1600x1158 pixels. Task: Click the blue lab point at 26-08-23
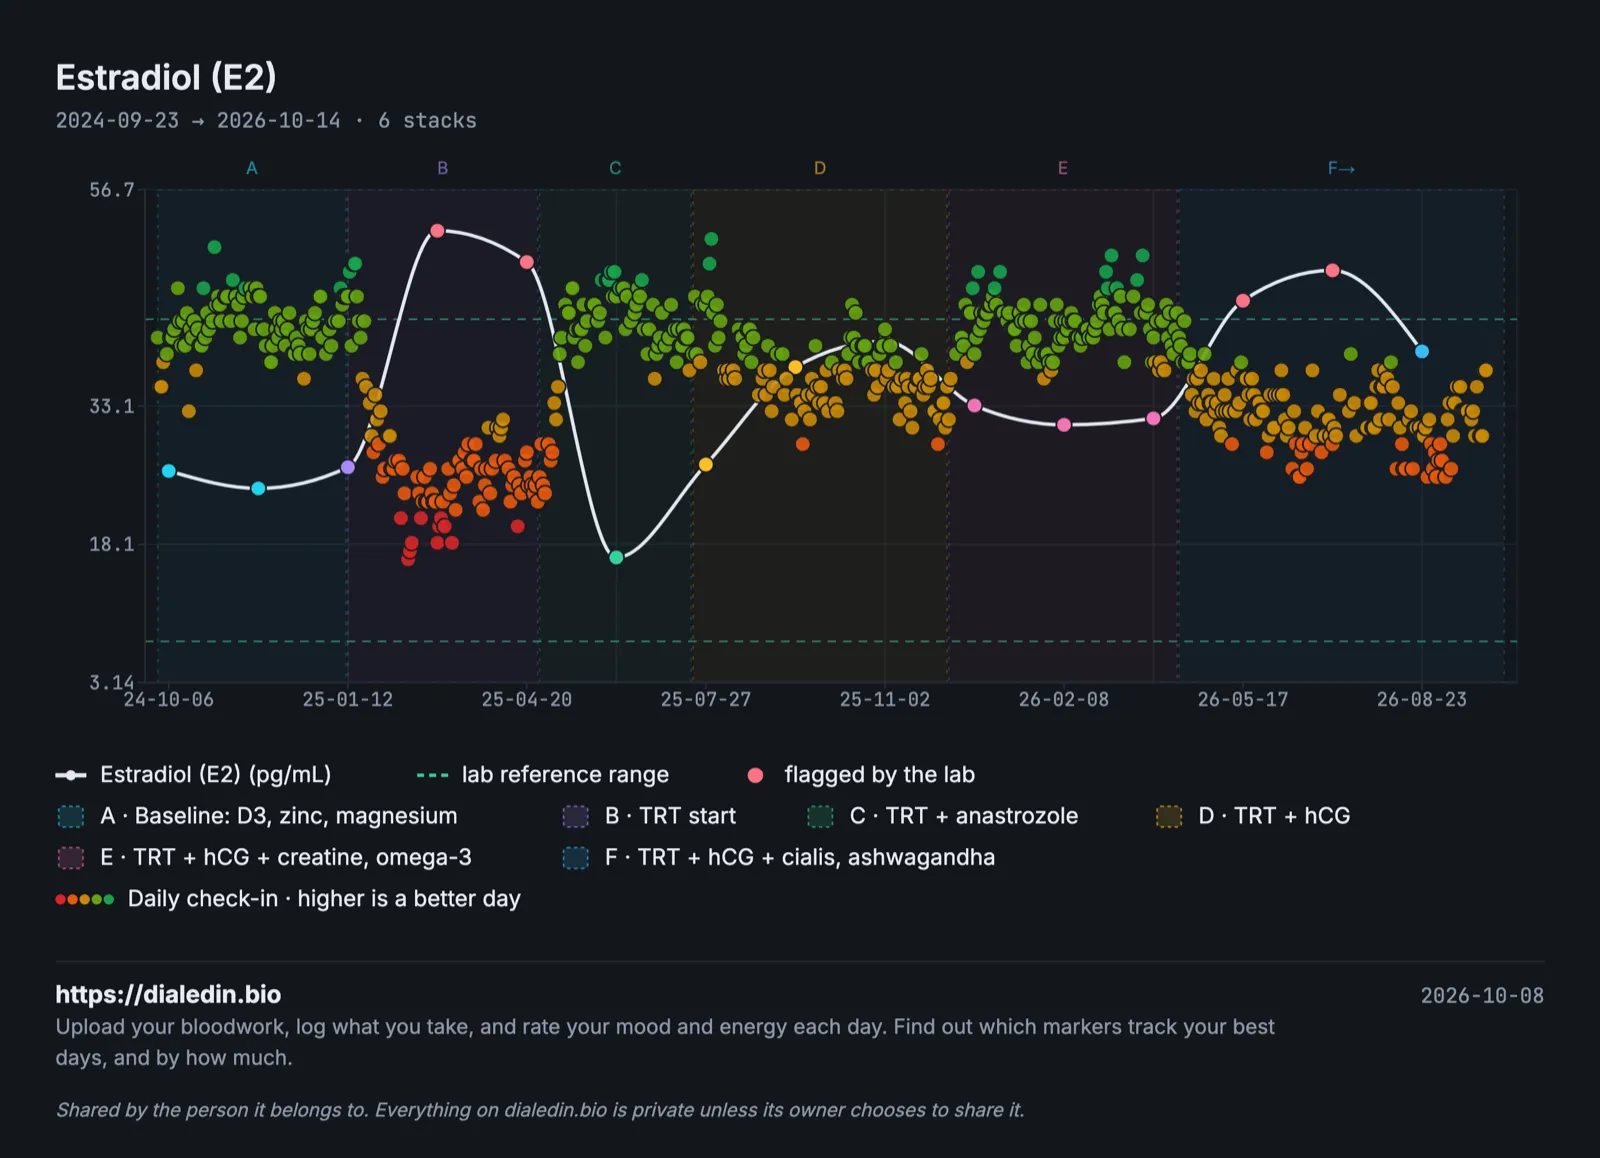tap(1422, 351)
